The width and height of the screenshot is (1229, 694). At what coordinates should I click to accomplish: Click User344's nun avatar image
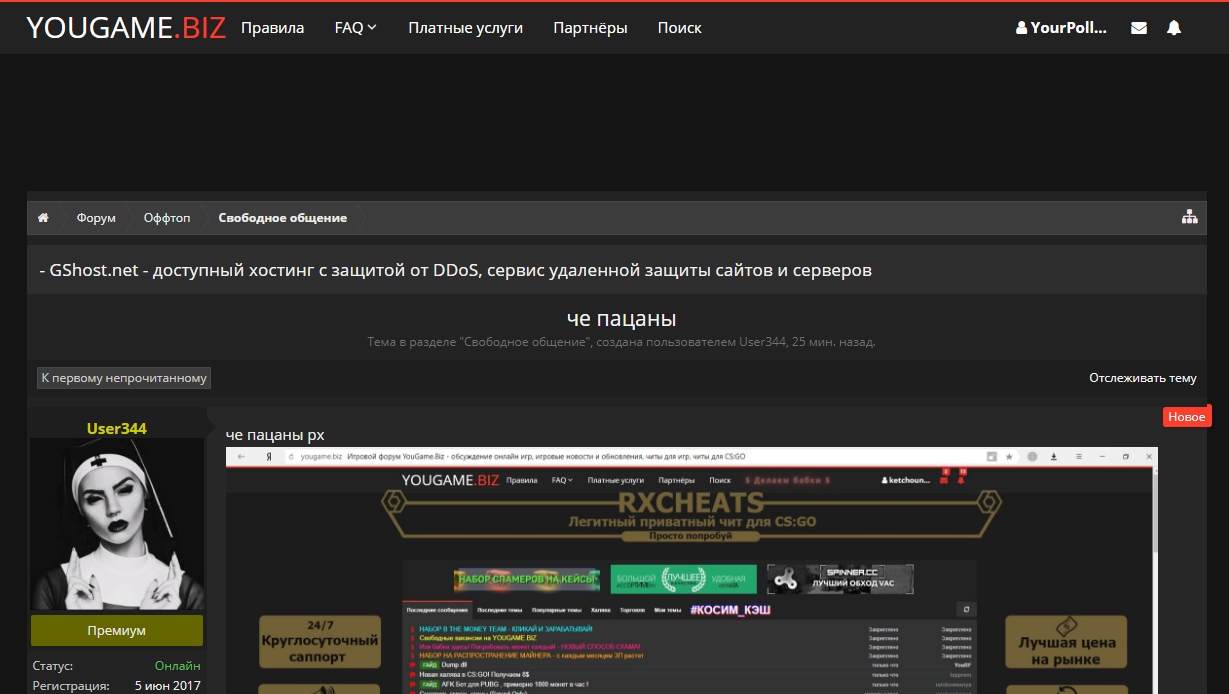tap(117, 525)
